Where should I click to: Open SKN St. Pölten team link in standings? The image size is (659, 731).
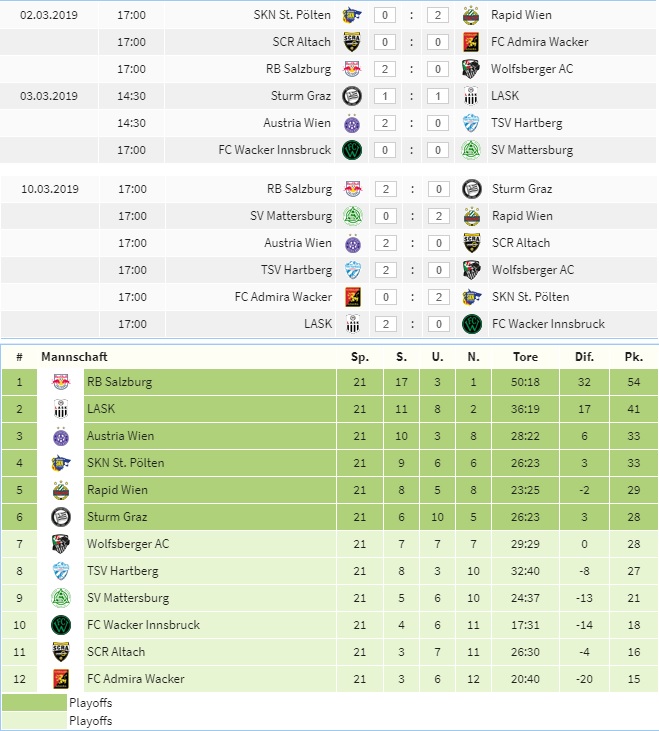tap(125, 463)
